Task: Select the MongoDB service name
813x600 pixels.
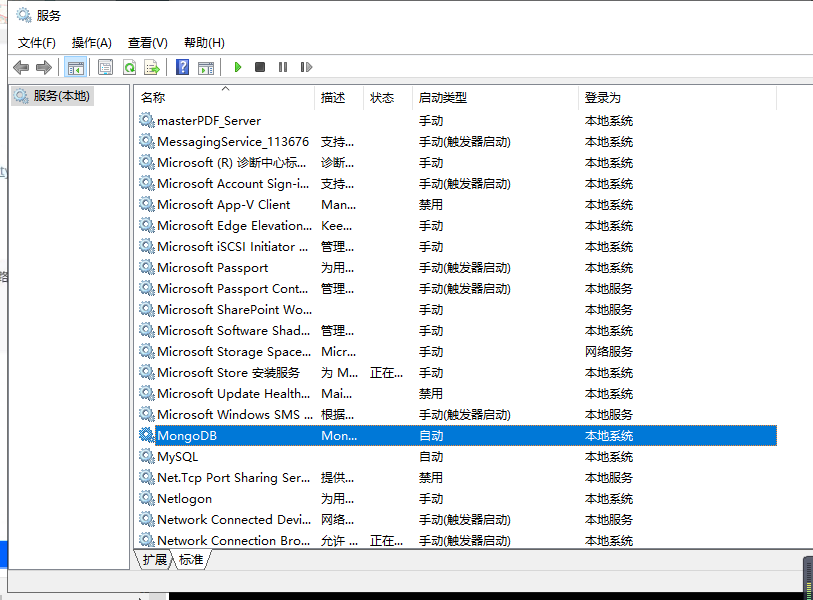Action: [x=187, y=436]
